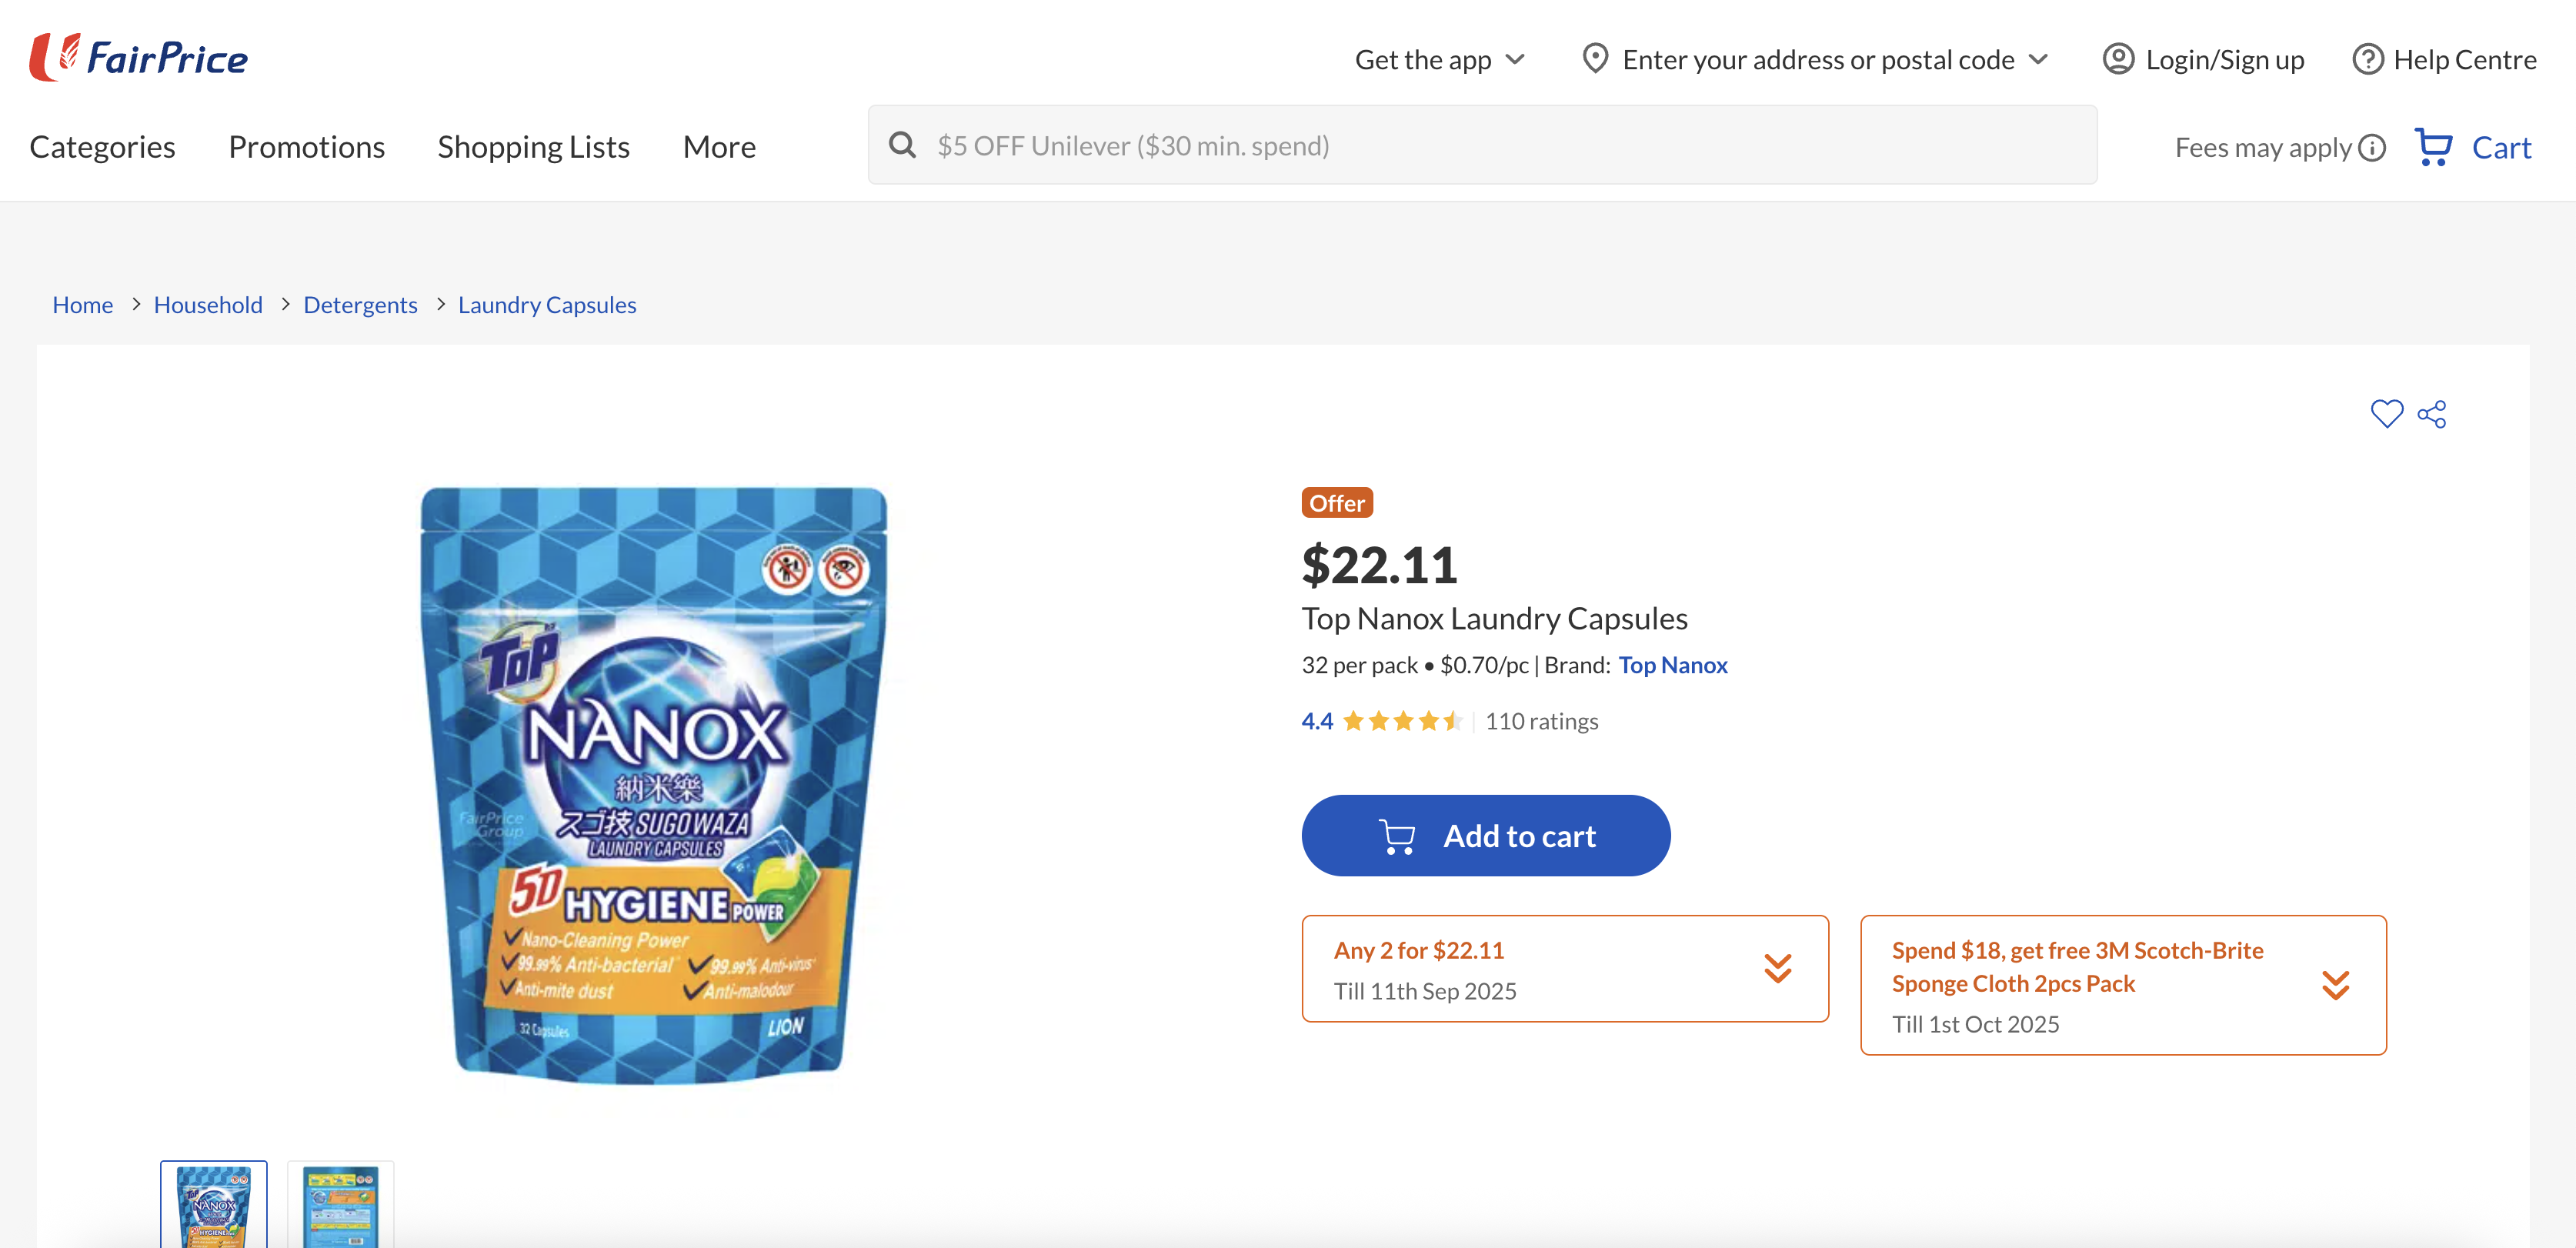
Task: Expand the free 3M Scotch-Brite offer
Action: [2335, 985]
